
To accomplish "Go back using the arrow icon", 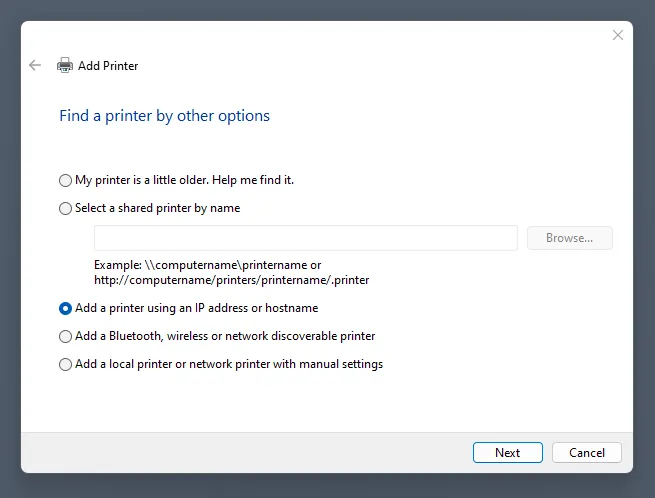I will coord(35,65).
